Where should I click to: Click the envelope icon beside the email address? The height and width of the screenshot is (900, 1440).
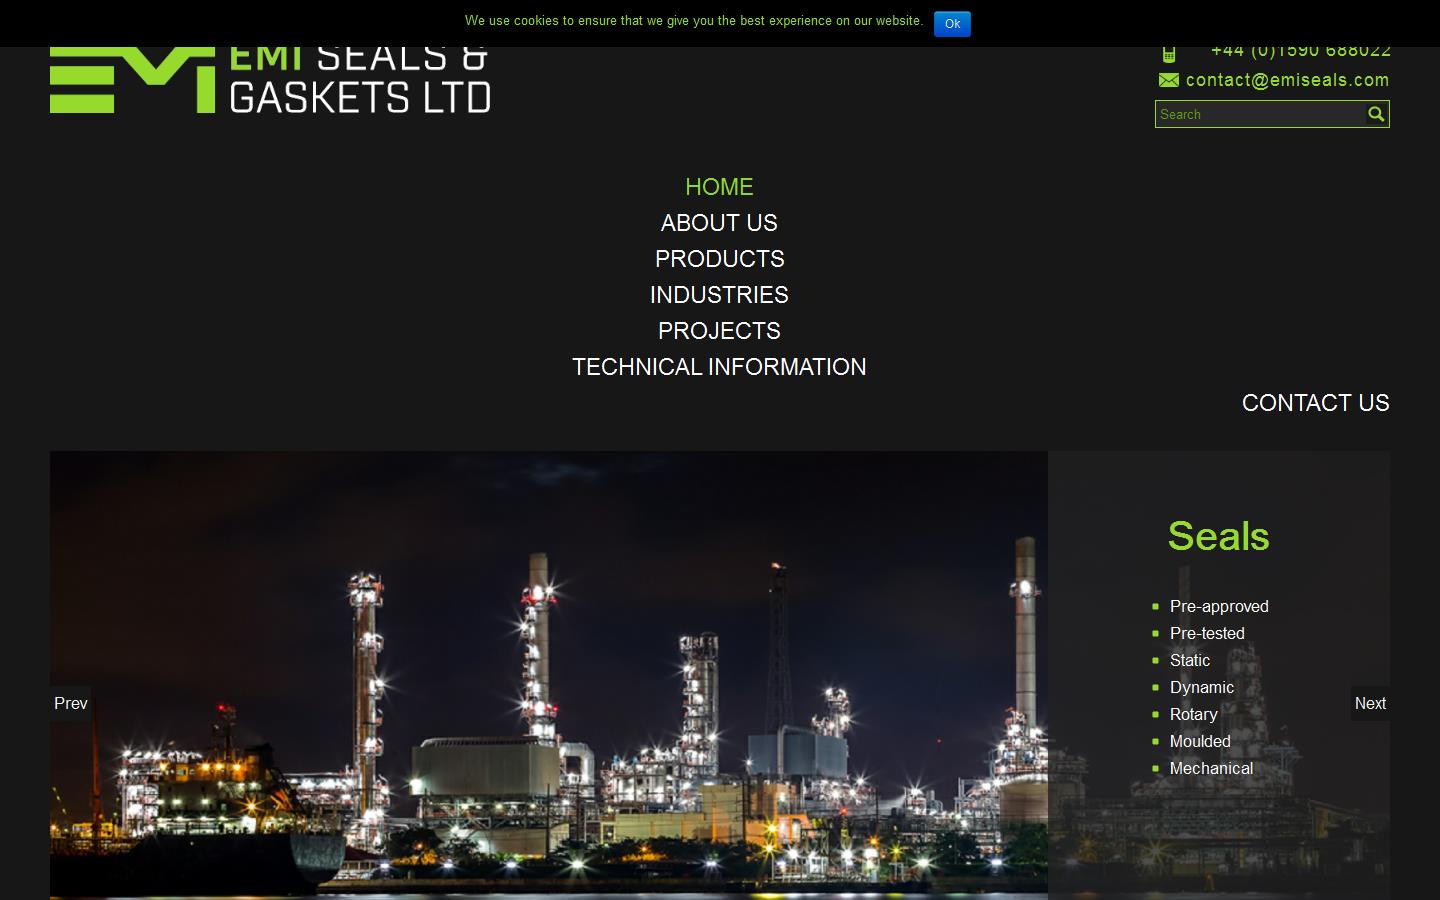click(1168, 80)
